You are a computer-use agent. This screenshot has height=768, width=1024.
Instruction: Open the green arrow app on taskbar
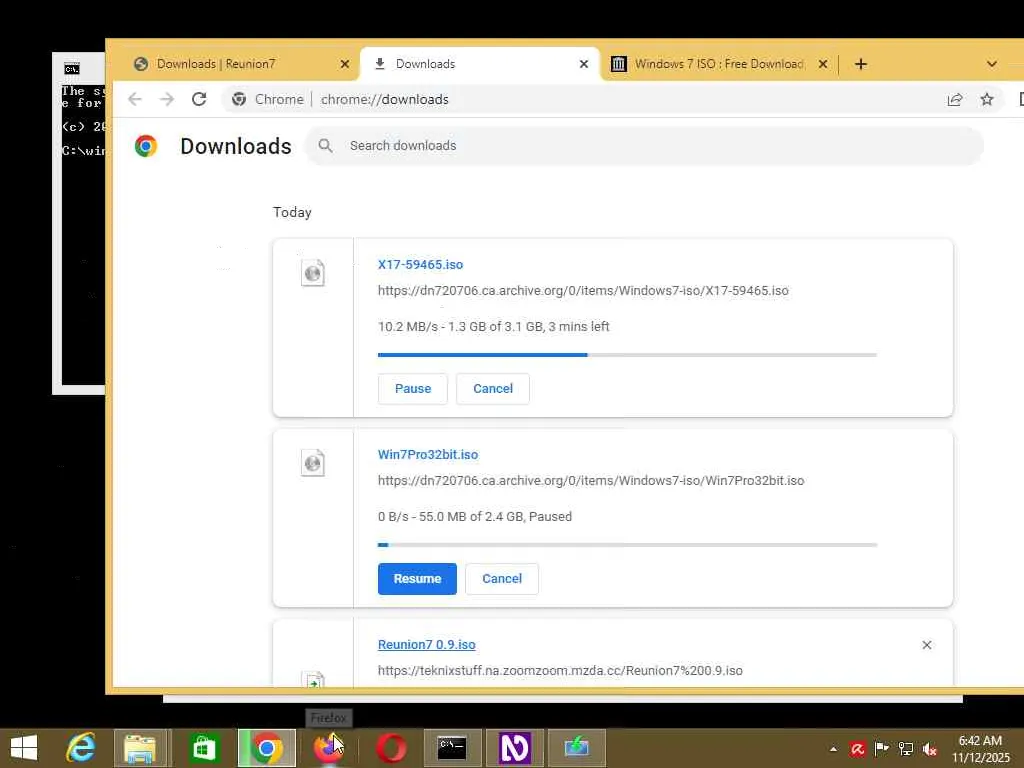pyautogui.click(x=577, y=748)
